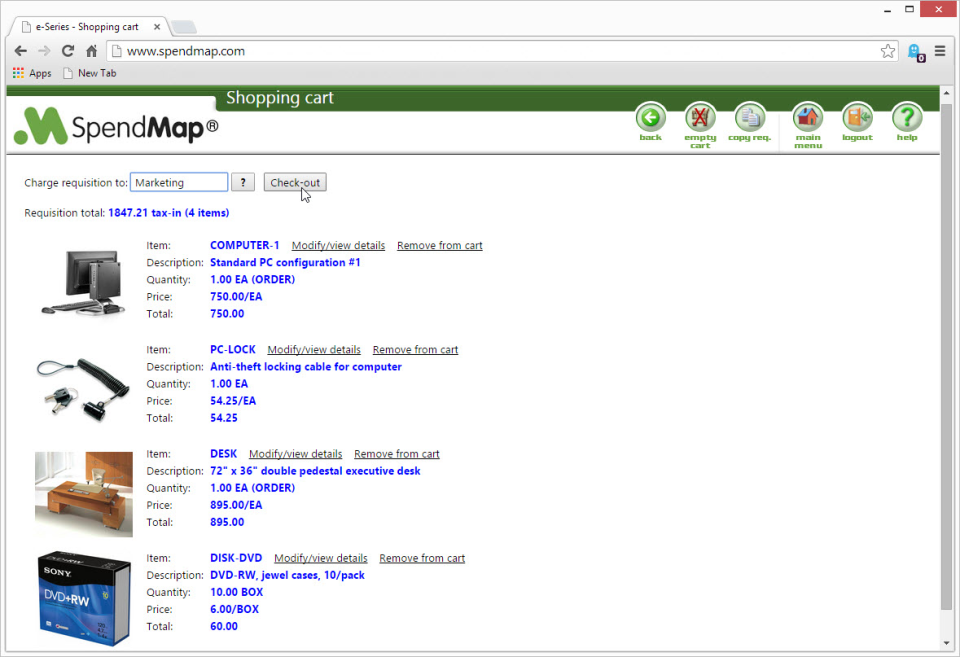Open the copy req. icon
The width and height of the screenshot is (960, 657).
pos(749,118)
